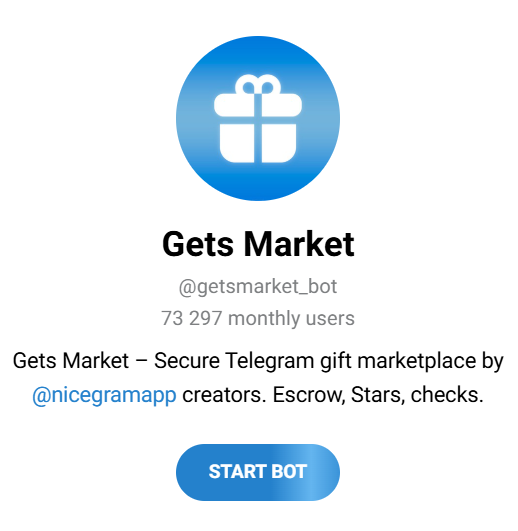
Task: Click the START BOT button
Action: coord(258,472)
